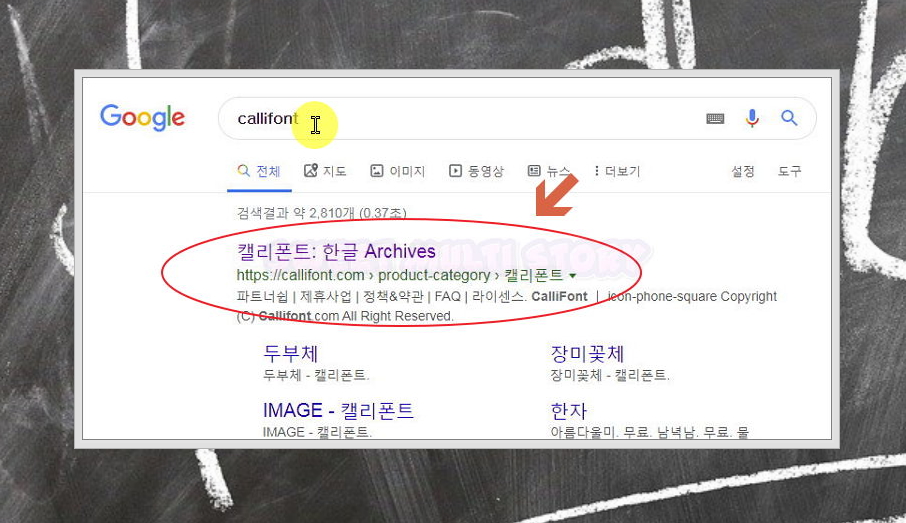Viewport: 906px width, 523px height.
Task: Click the callifont.com result URL
Action: coord(399,275)
